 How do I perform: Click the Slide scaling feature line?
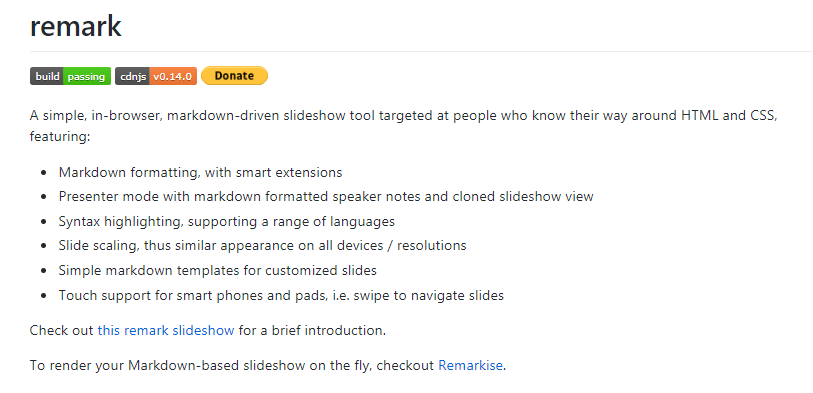point(262,245)
